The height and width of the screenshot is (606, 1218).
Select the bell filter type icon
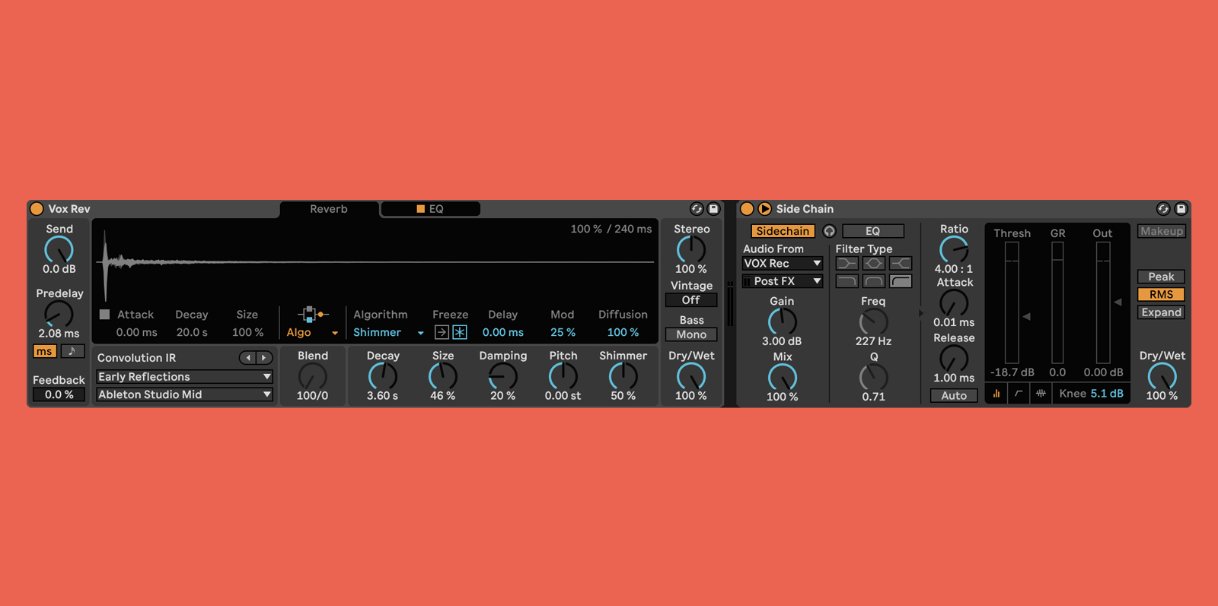click(x=874, y=263)
